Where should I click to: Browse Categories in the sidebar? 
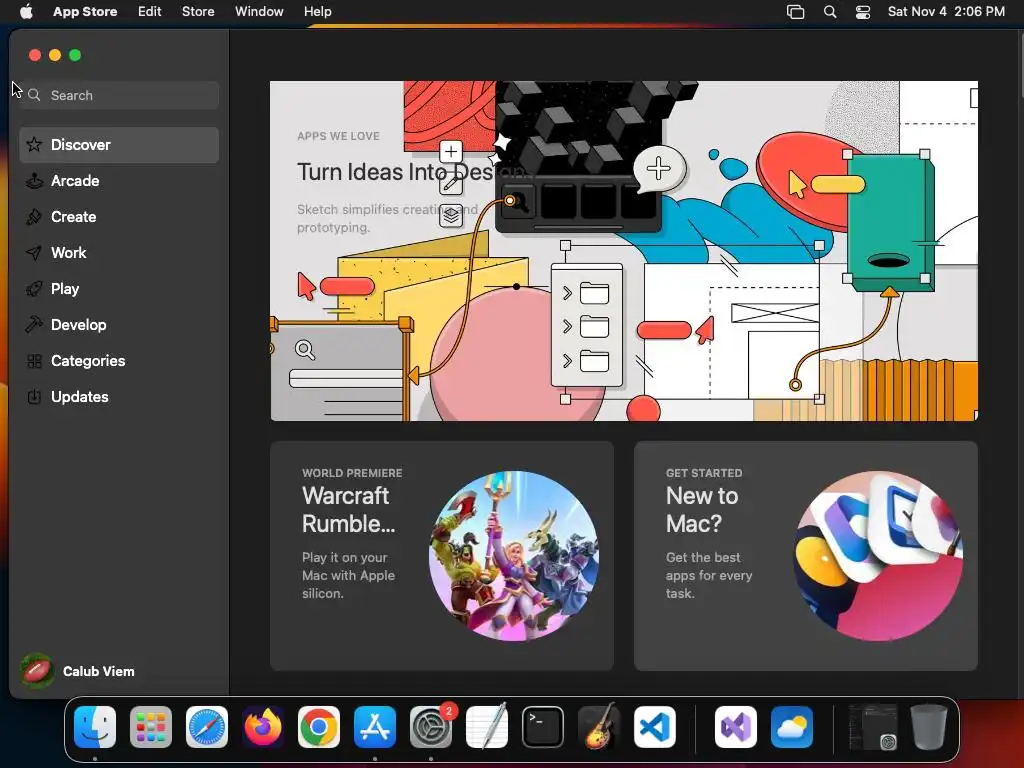coord(119,360)
